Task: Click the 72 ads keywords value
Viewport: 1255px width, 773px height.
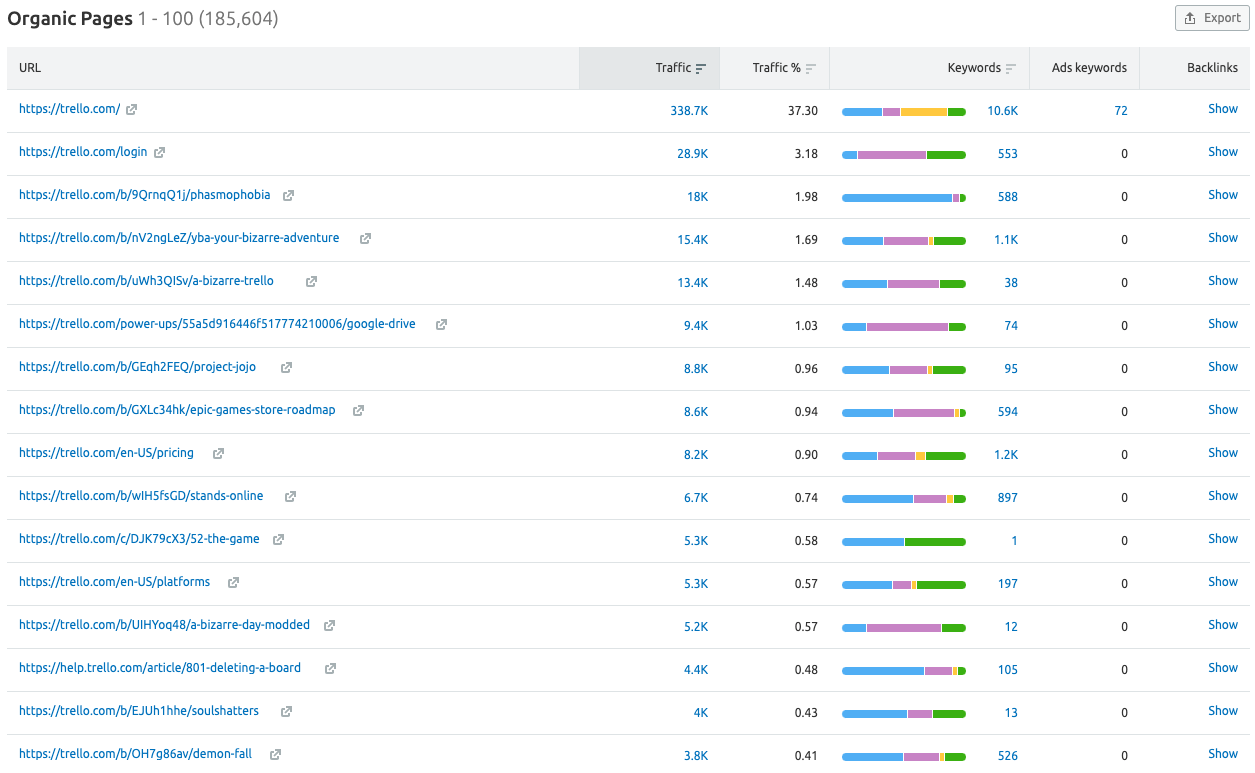Action: pyautogui.click(x=1121, y=111)
